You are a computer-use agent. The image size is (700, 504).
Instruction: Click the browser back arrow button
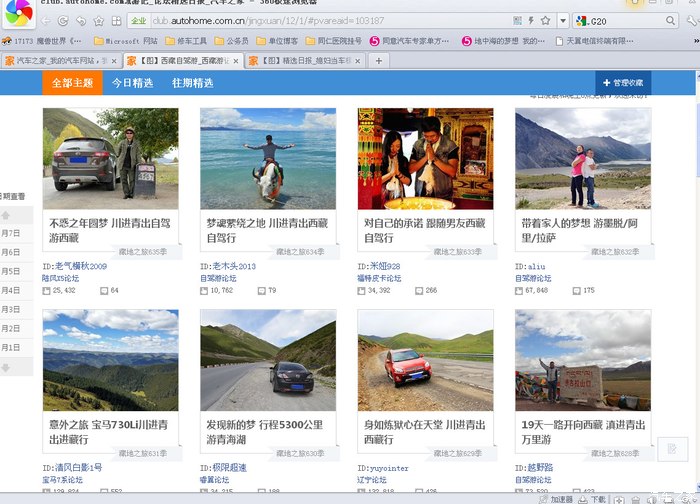(46, 20)
